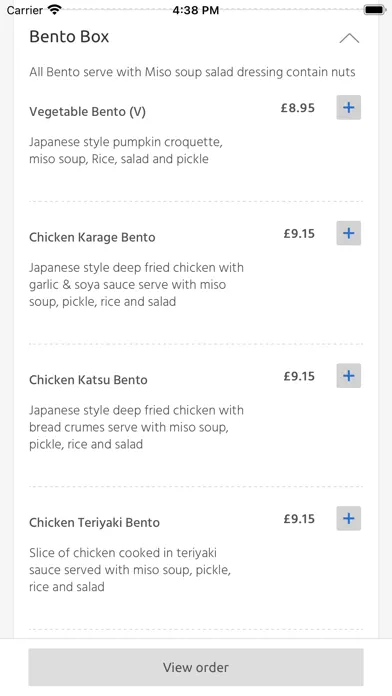
Task: Tap the battery indicator icon
Action: click(x=374, y=10)
